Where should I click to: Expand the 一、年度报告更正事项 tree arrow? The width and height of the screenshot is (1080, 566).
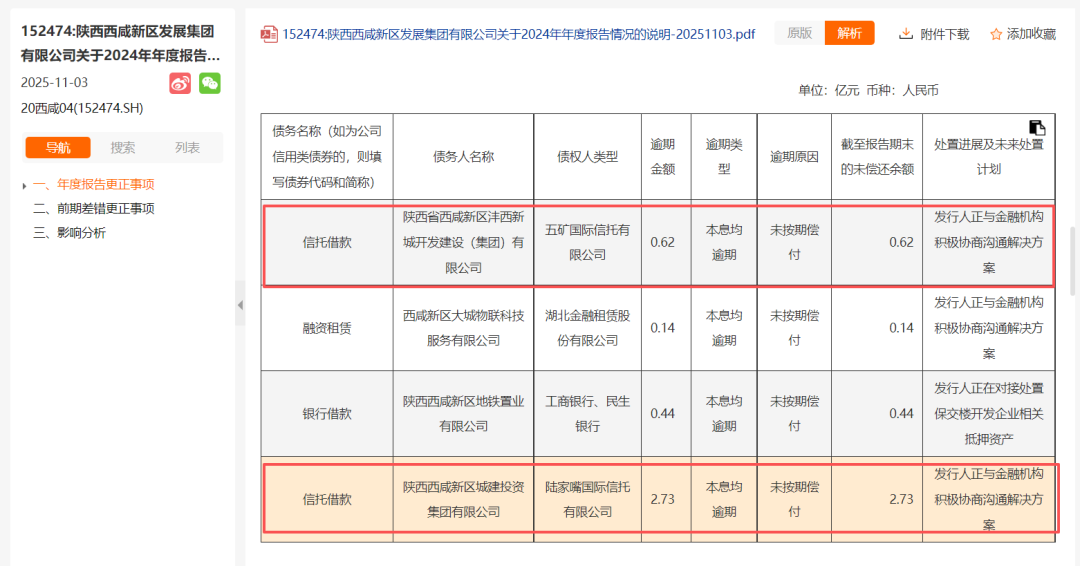pyautogui.click(x=24, y=185)
